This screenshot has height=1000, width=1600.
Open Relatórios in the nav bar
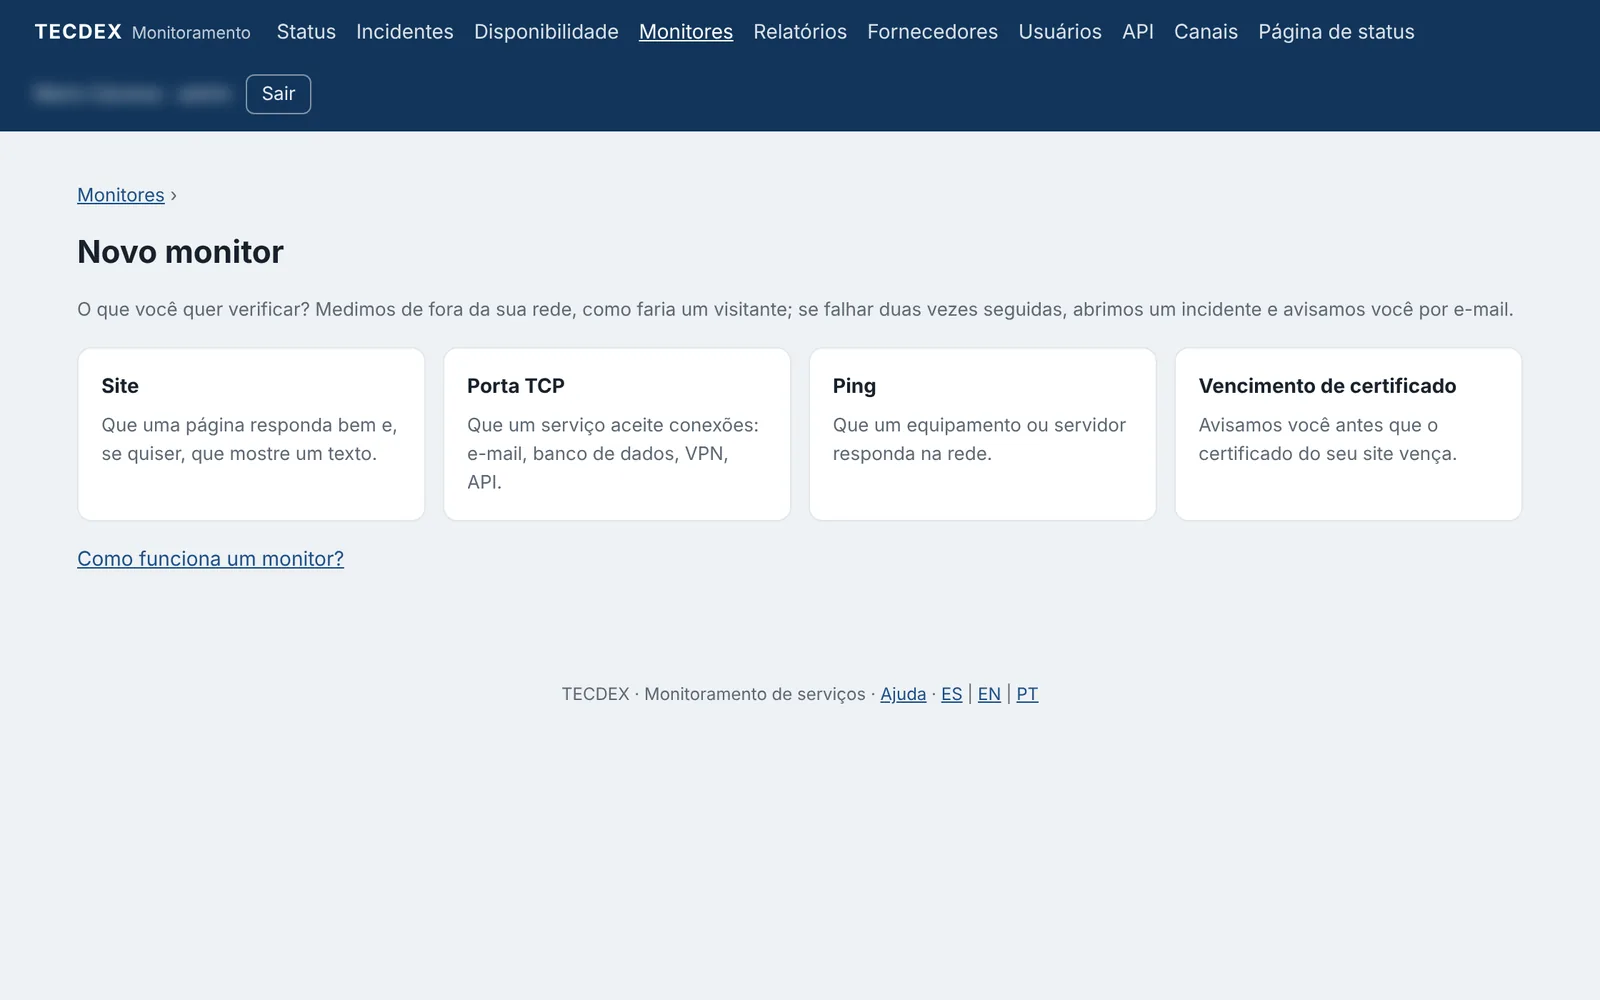[x=800, y=32]
